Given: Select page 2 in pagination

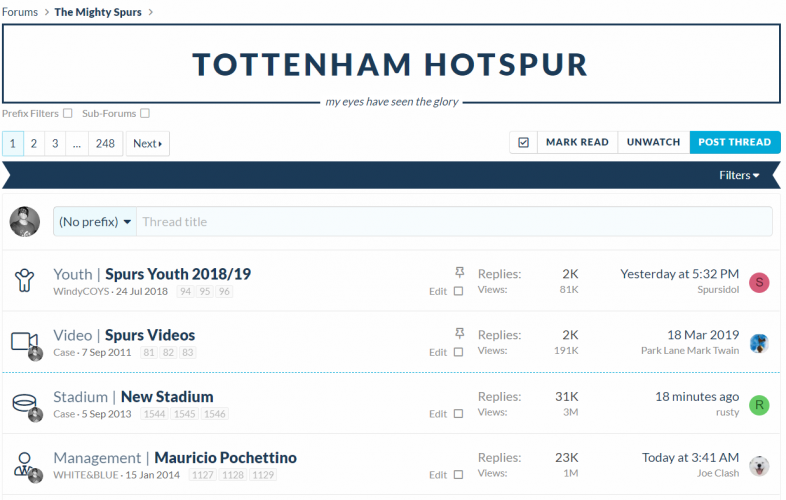Looking at the screenshot, I should 34,143.
